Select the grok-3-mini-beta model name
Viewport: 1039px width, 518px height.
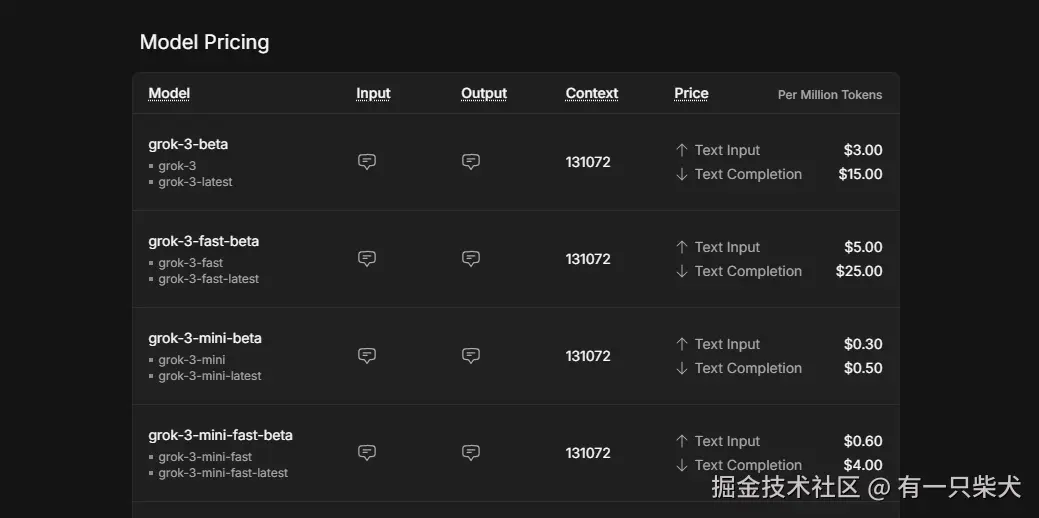(205, 338)
